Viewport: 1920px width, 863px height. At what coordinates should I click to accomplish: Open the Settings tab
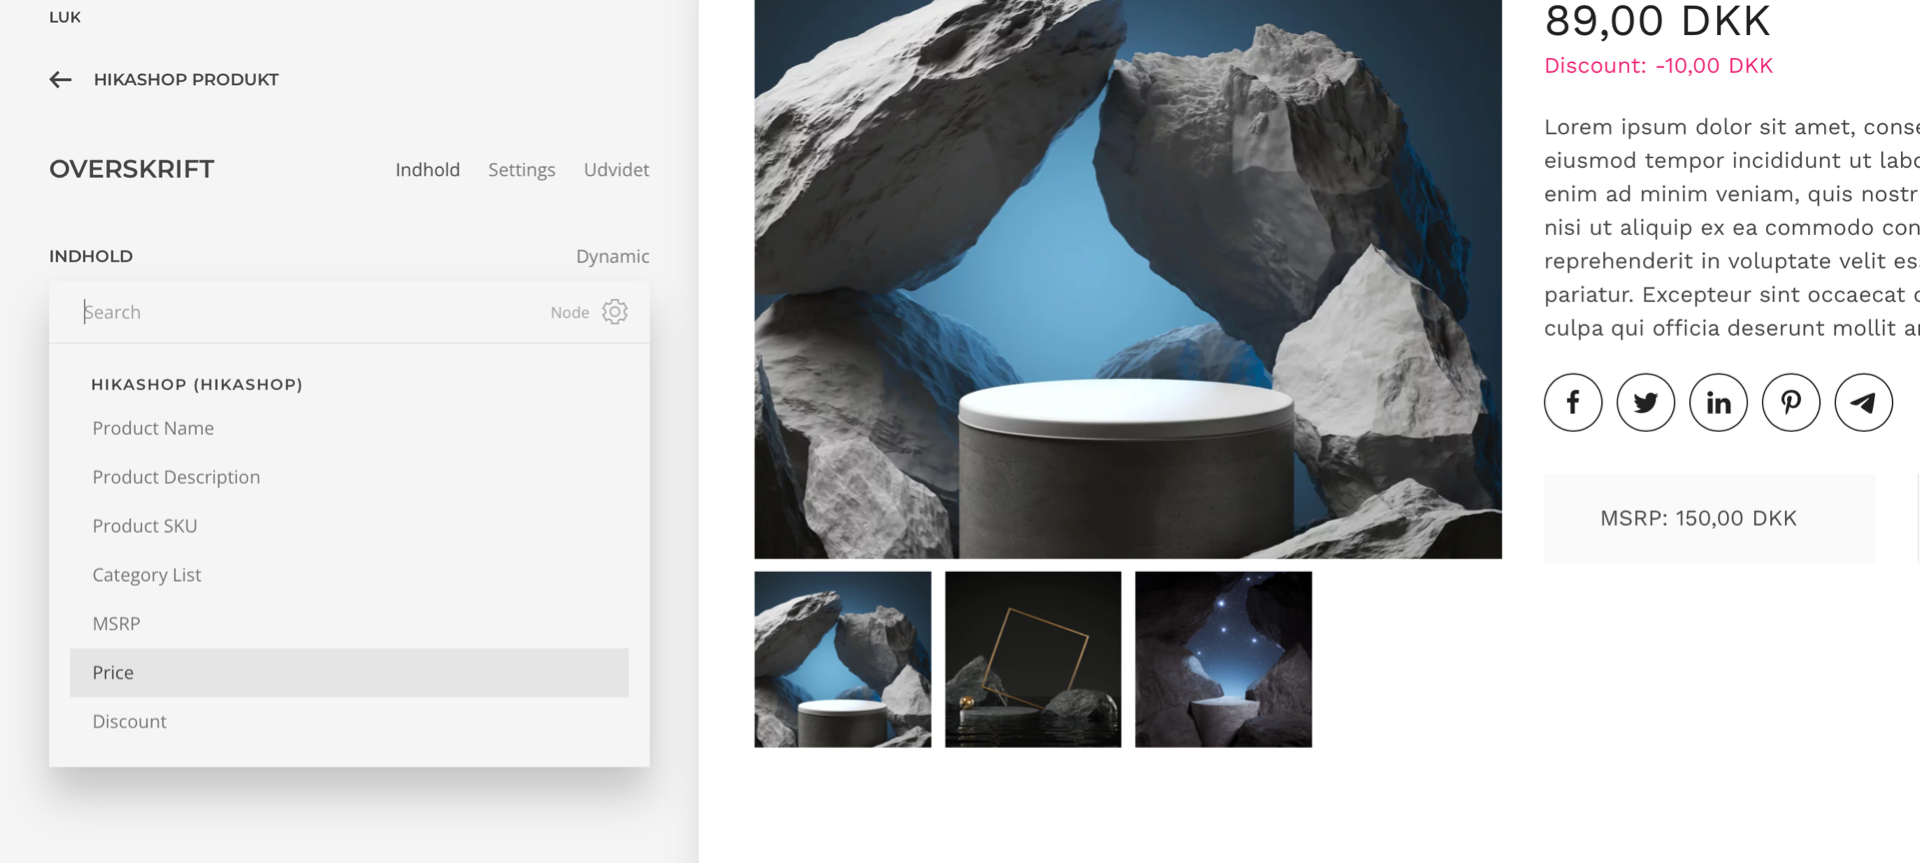click(x=521, y=170)
